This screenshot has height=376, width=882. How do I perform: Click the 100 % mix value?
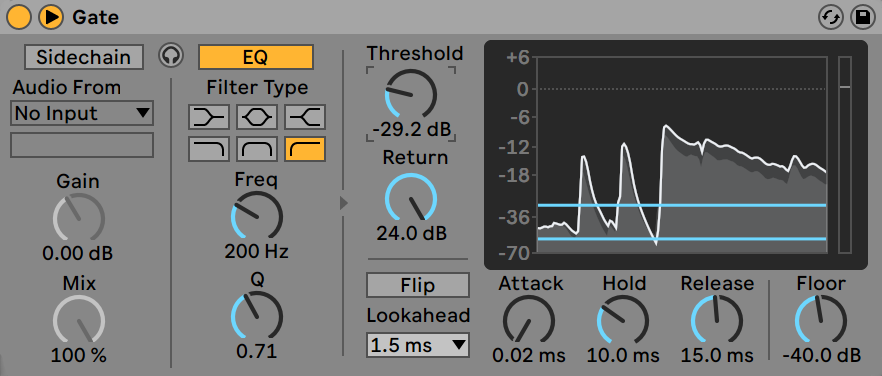[78, 356]
